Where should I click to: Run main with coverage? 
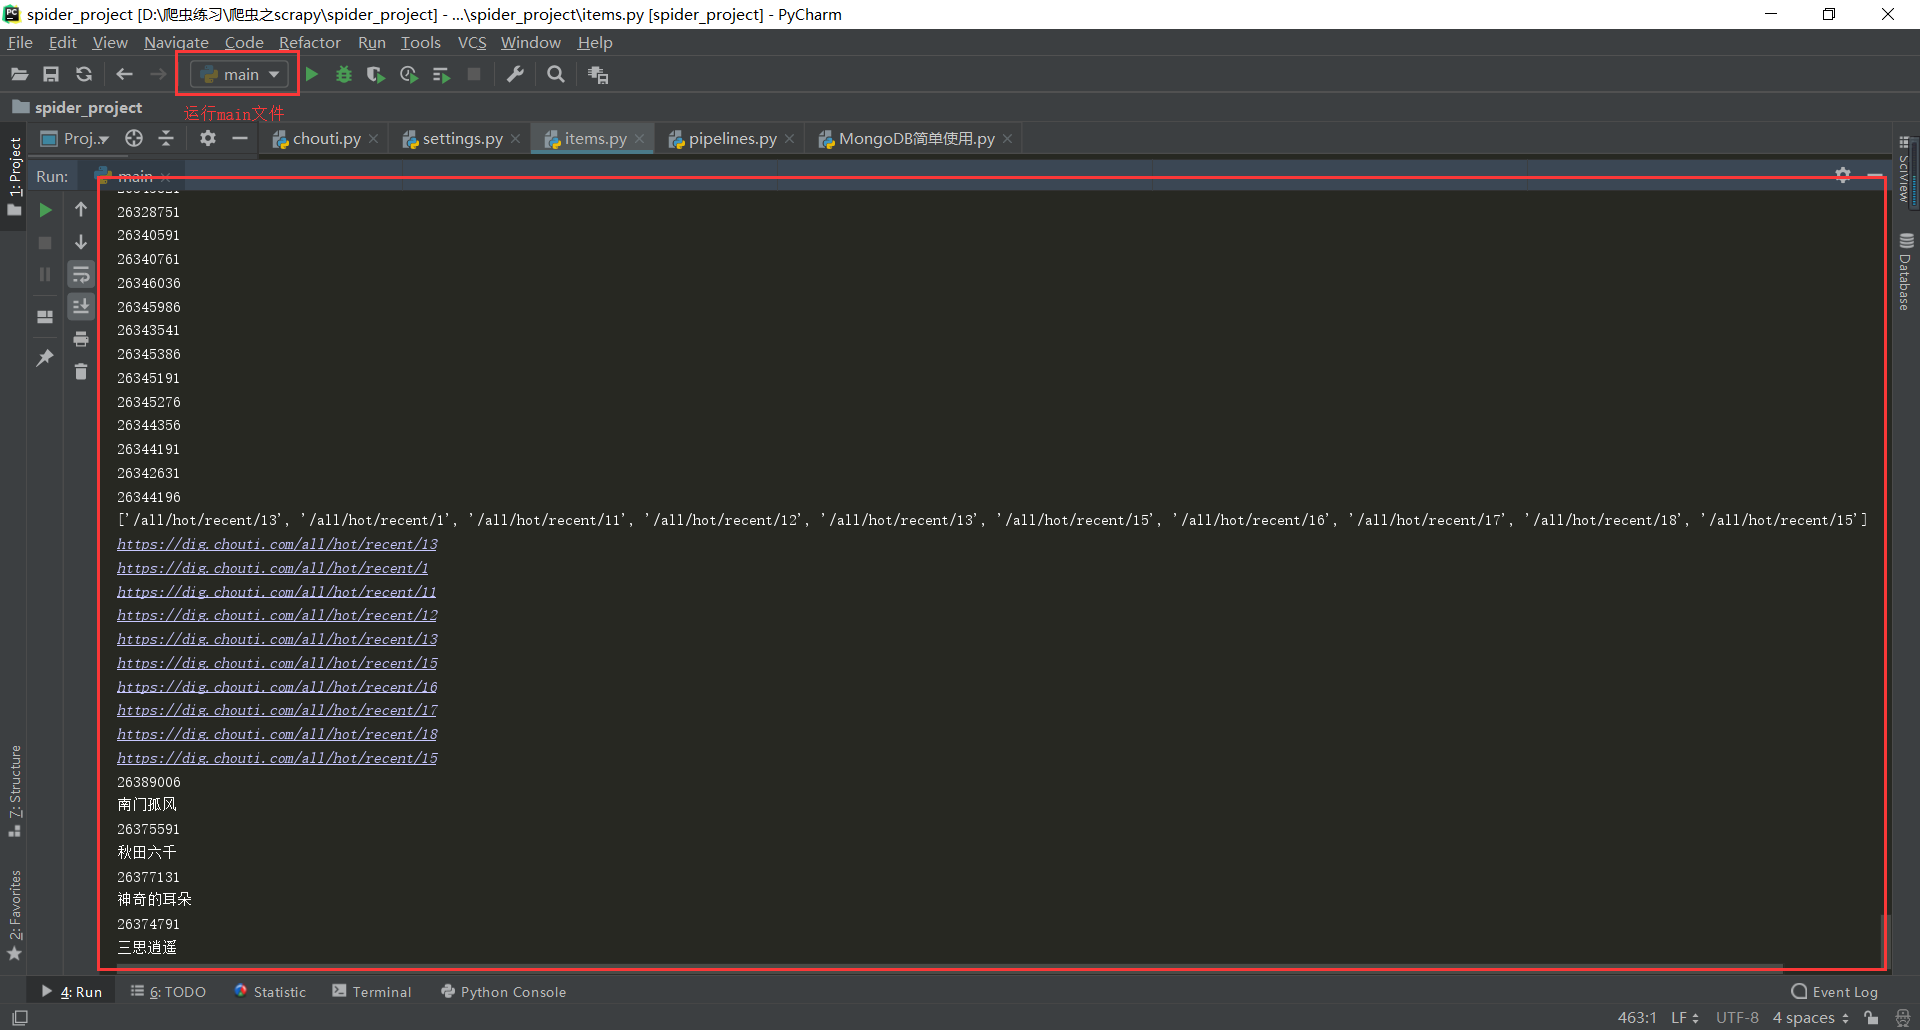coord(376,74)
